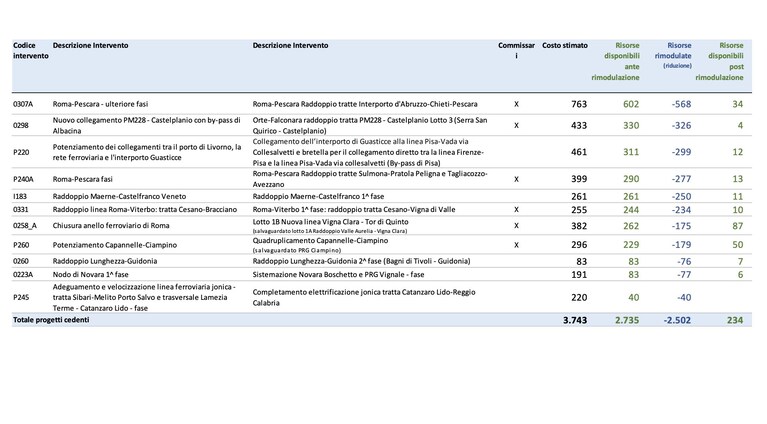Click the X commissari mark for row 0307A
Screen dimensions: 767x424
click(x=516, y=104)
